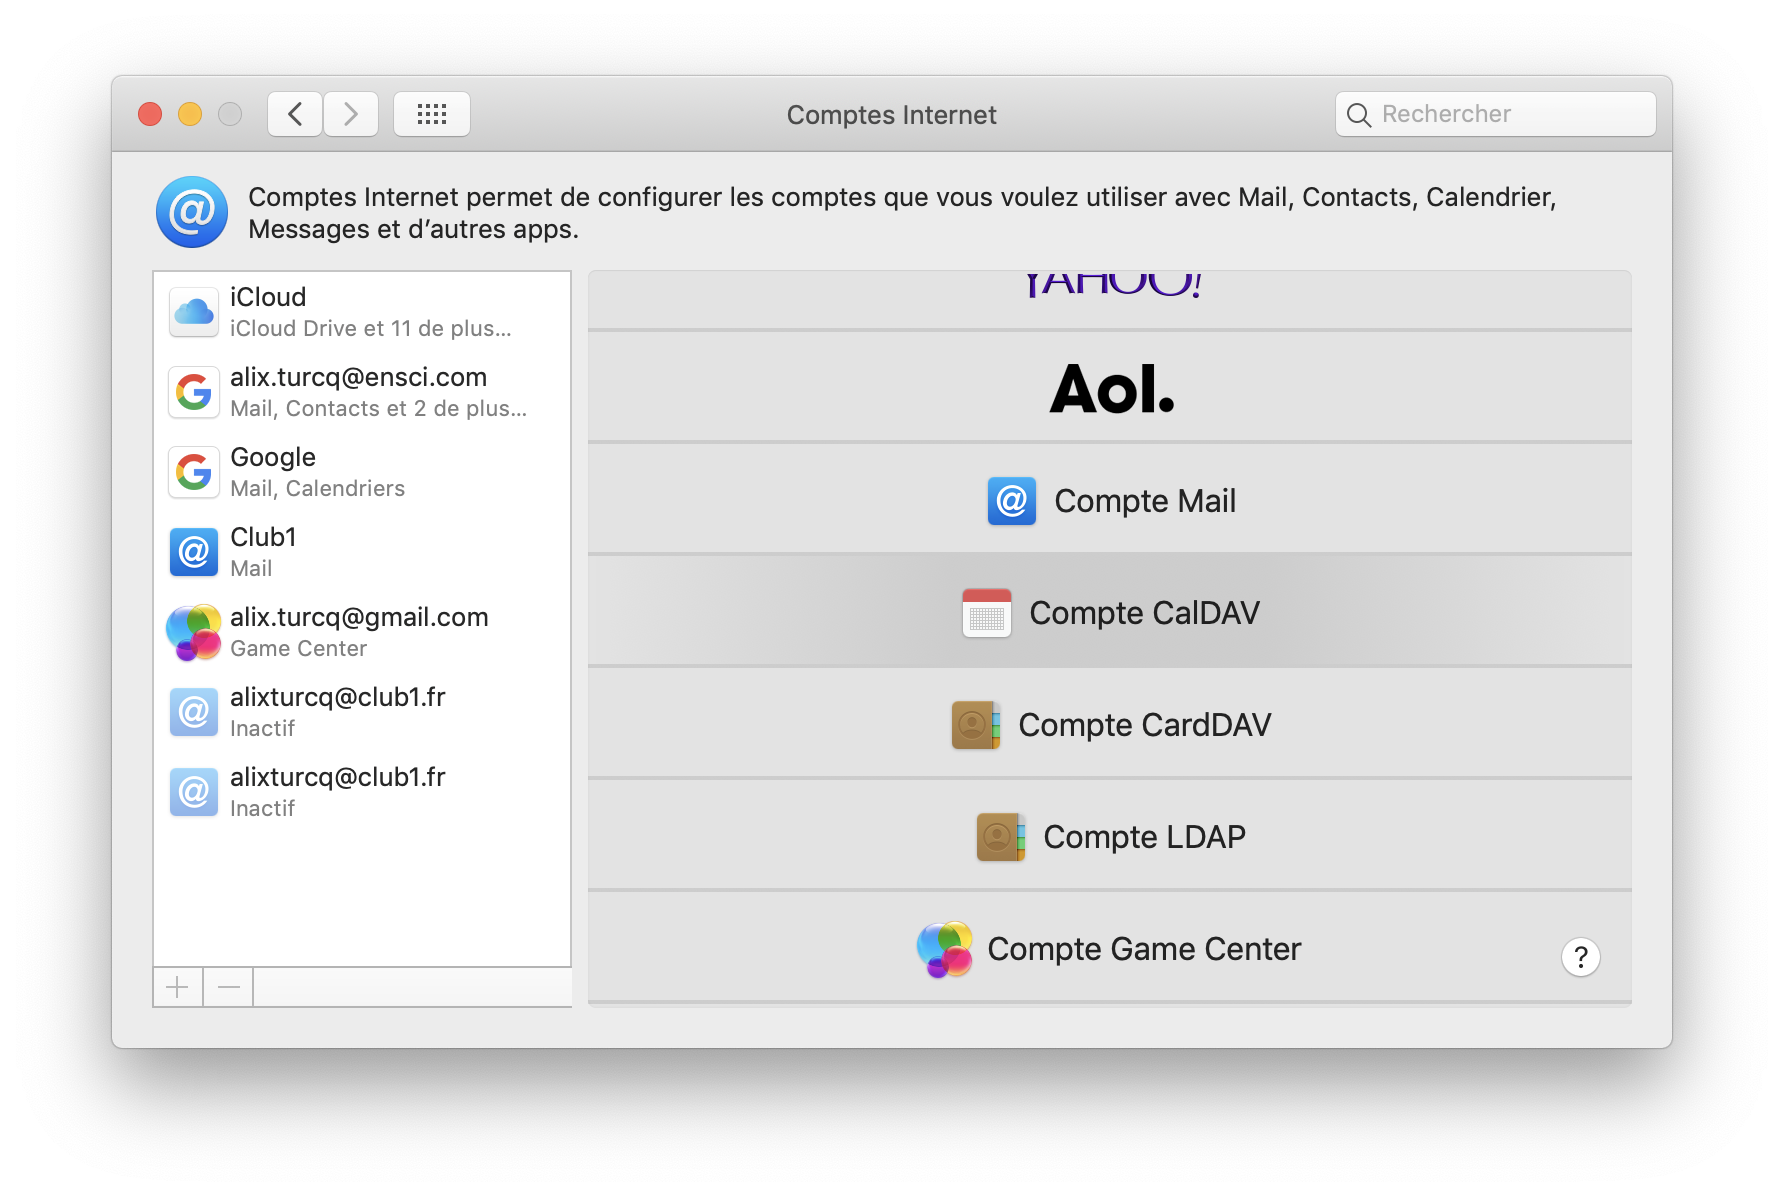Click the Rechercher search field

[x=1496, y=114]
